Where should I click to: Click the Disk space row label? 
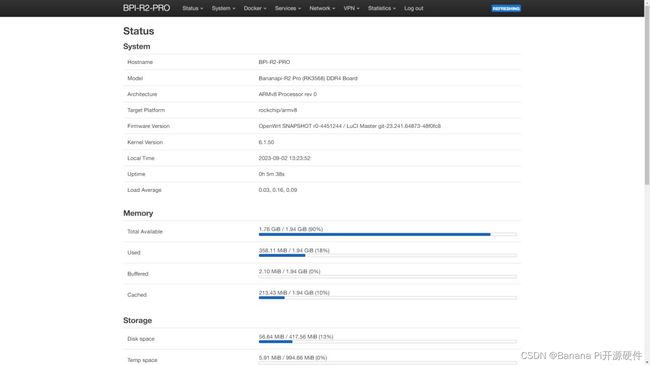[141, 339]
